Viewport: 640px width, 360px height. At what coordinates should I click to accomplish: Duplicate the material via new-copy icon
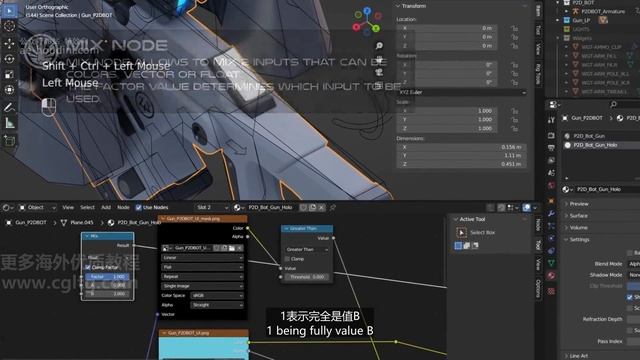(313, 207)
